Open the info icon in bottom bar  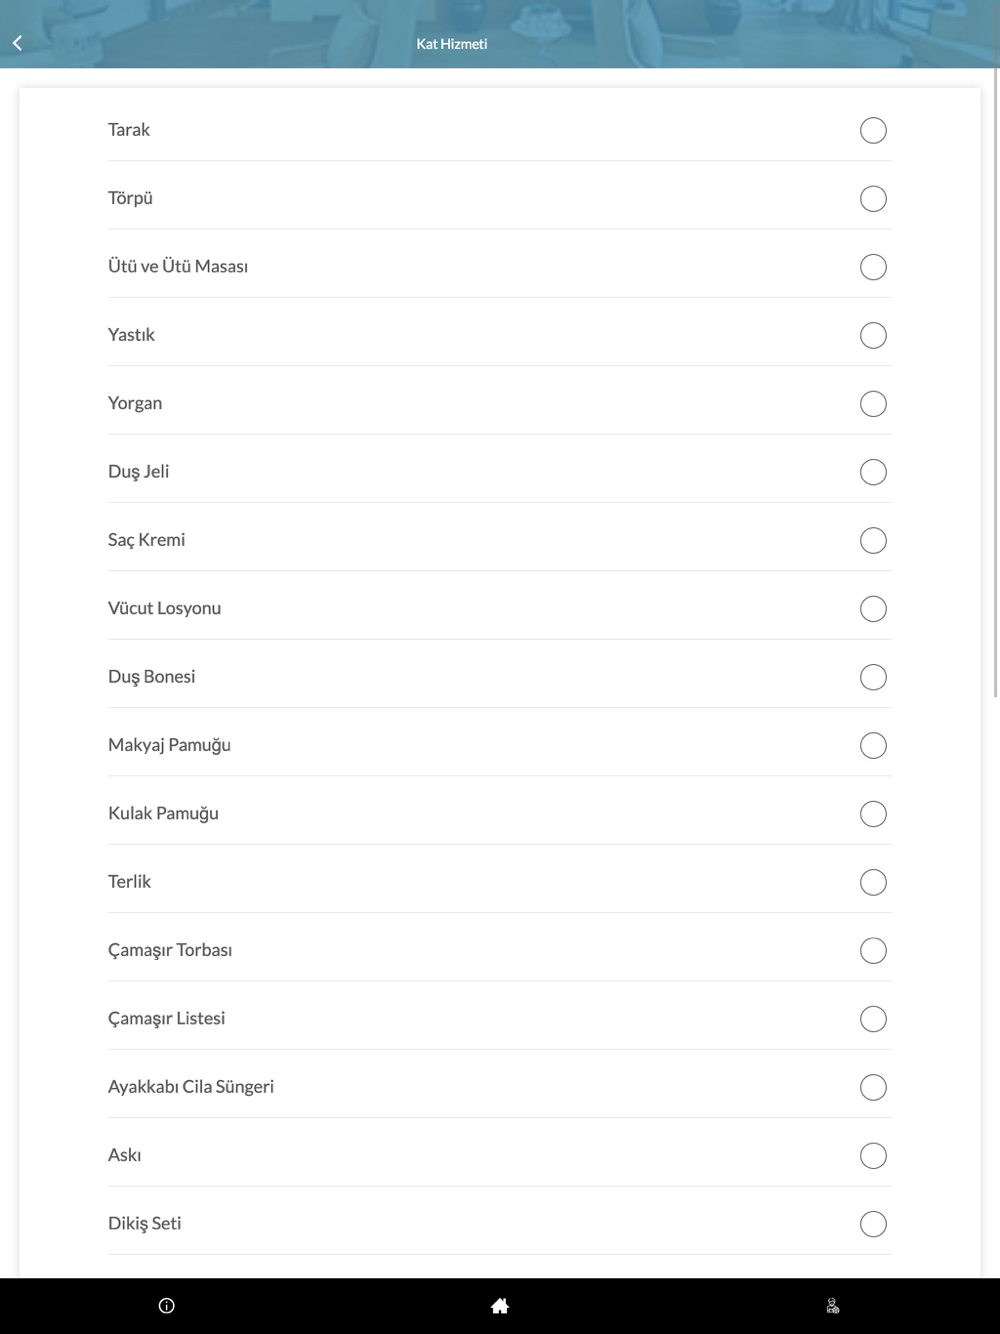click(167, 1305)
